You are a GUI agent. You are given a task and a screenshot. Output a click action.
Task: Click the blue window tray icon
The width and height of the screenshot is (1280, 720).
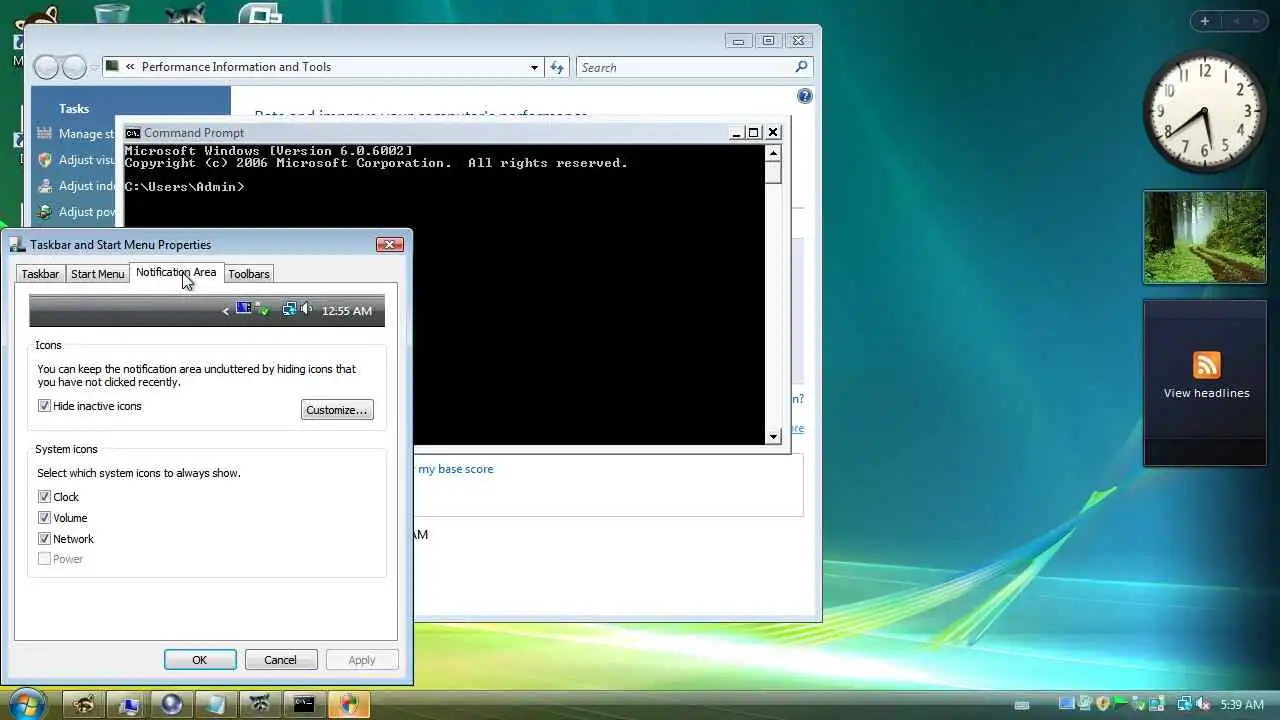[1067, 704]
